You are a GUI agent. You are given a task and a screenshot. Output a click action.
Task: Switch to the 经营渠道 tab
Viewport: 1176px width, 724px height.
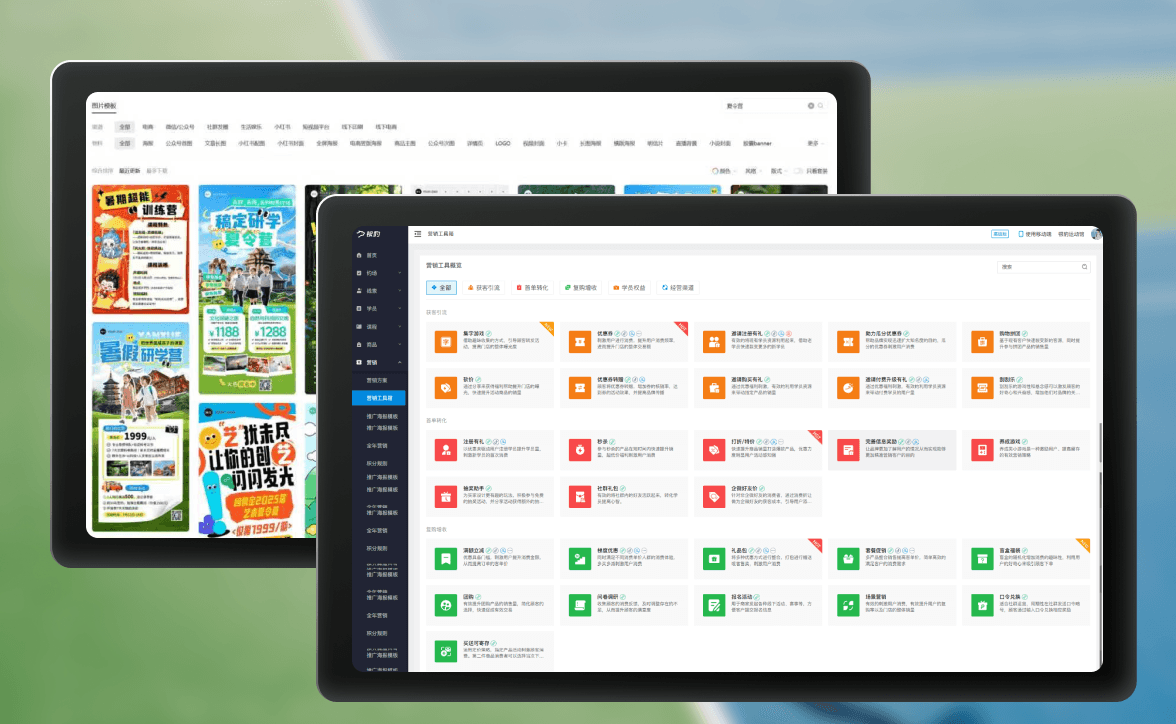(x=678, y=287)
